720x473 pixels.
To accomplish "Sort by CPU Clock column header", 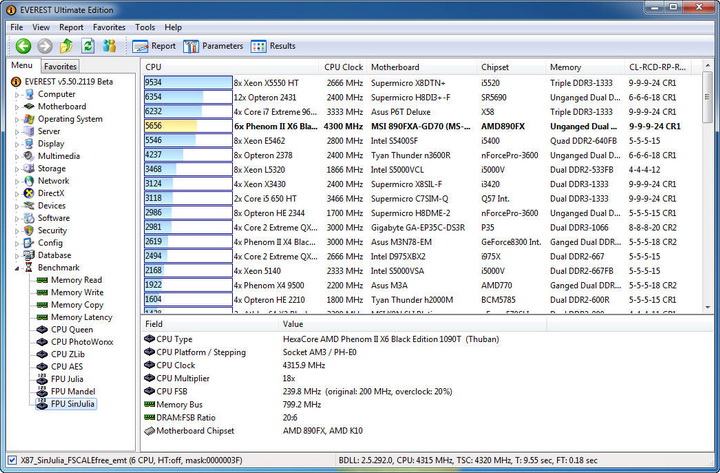I will tap(343, 67).
